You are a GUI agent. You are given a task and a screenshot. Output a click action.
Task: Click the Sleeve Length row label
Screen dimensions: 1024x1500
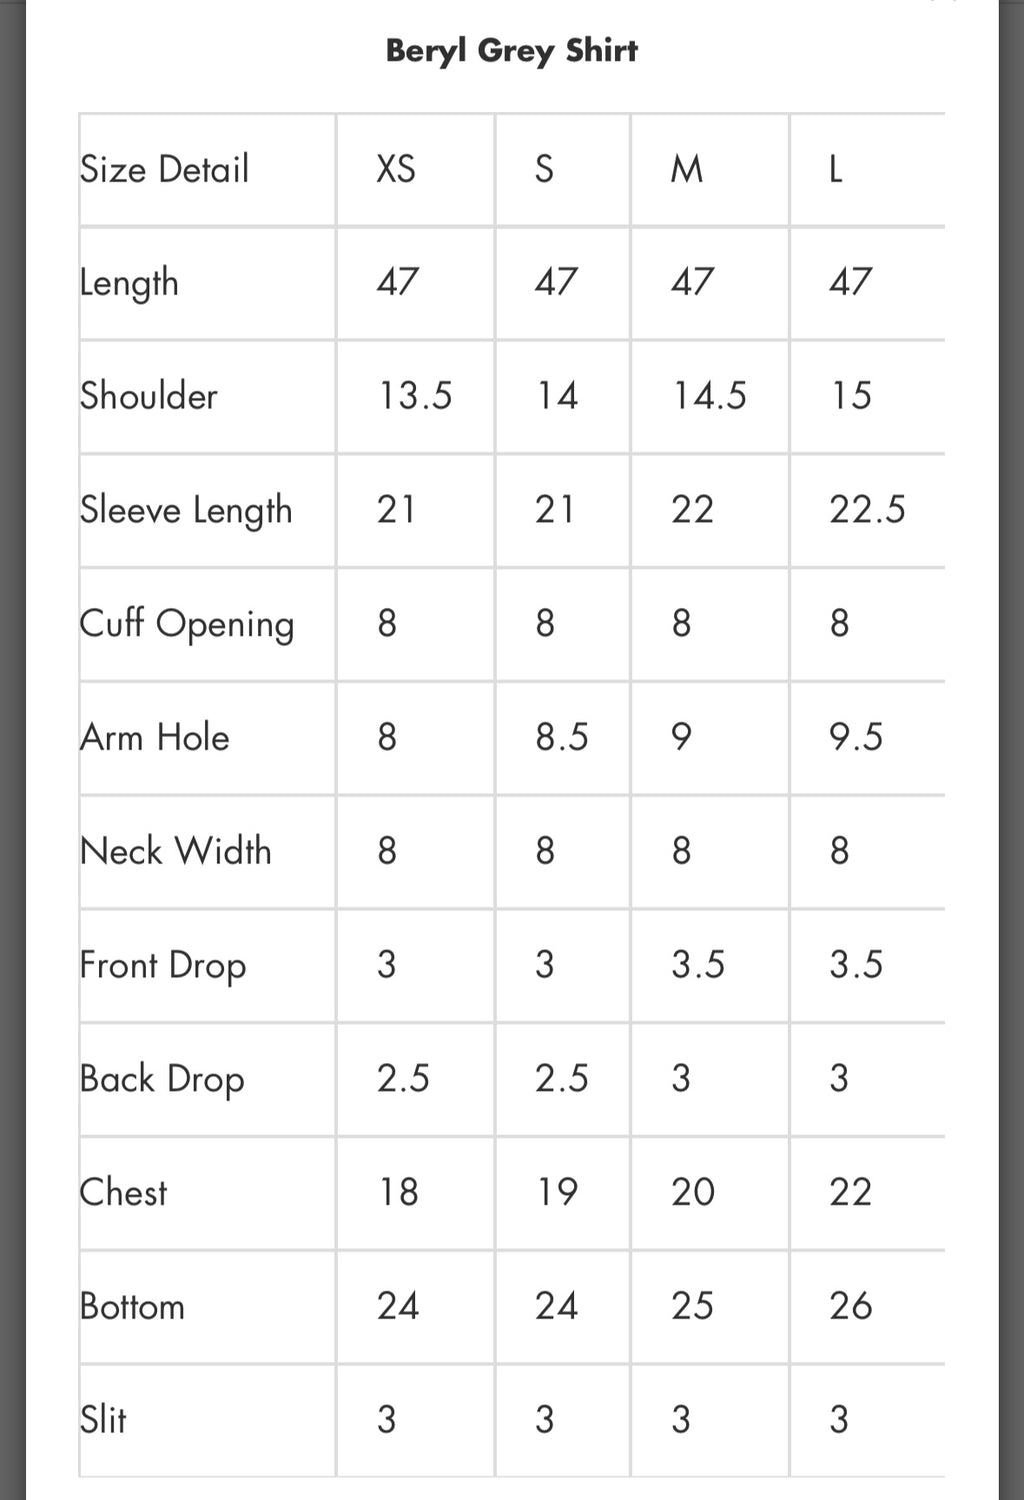186,510
